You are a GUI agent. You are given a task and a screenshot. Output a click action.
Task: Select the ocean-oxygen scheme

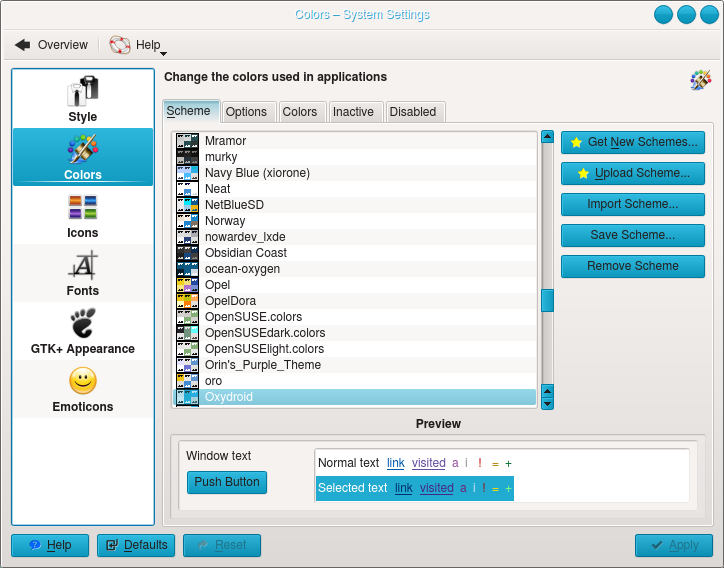click(355, 269)
